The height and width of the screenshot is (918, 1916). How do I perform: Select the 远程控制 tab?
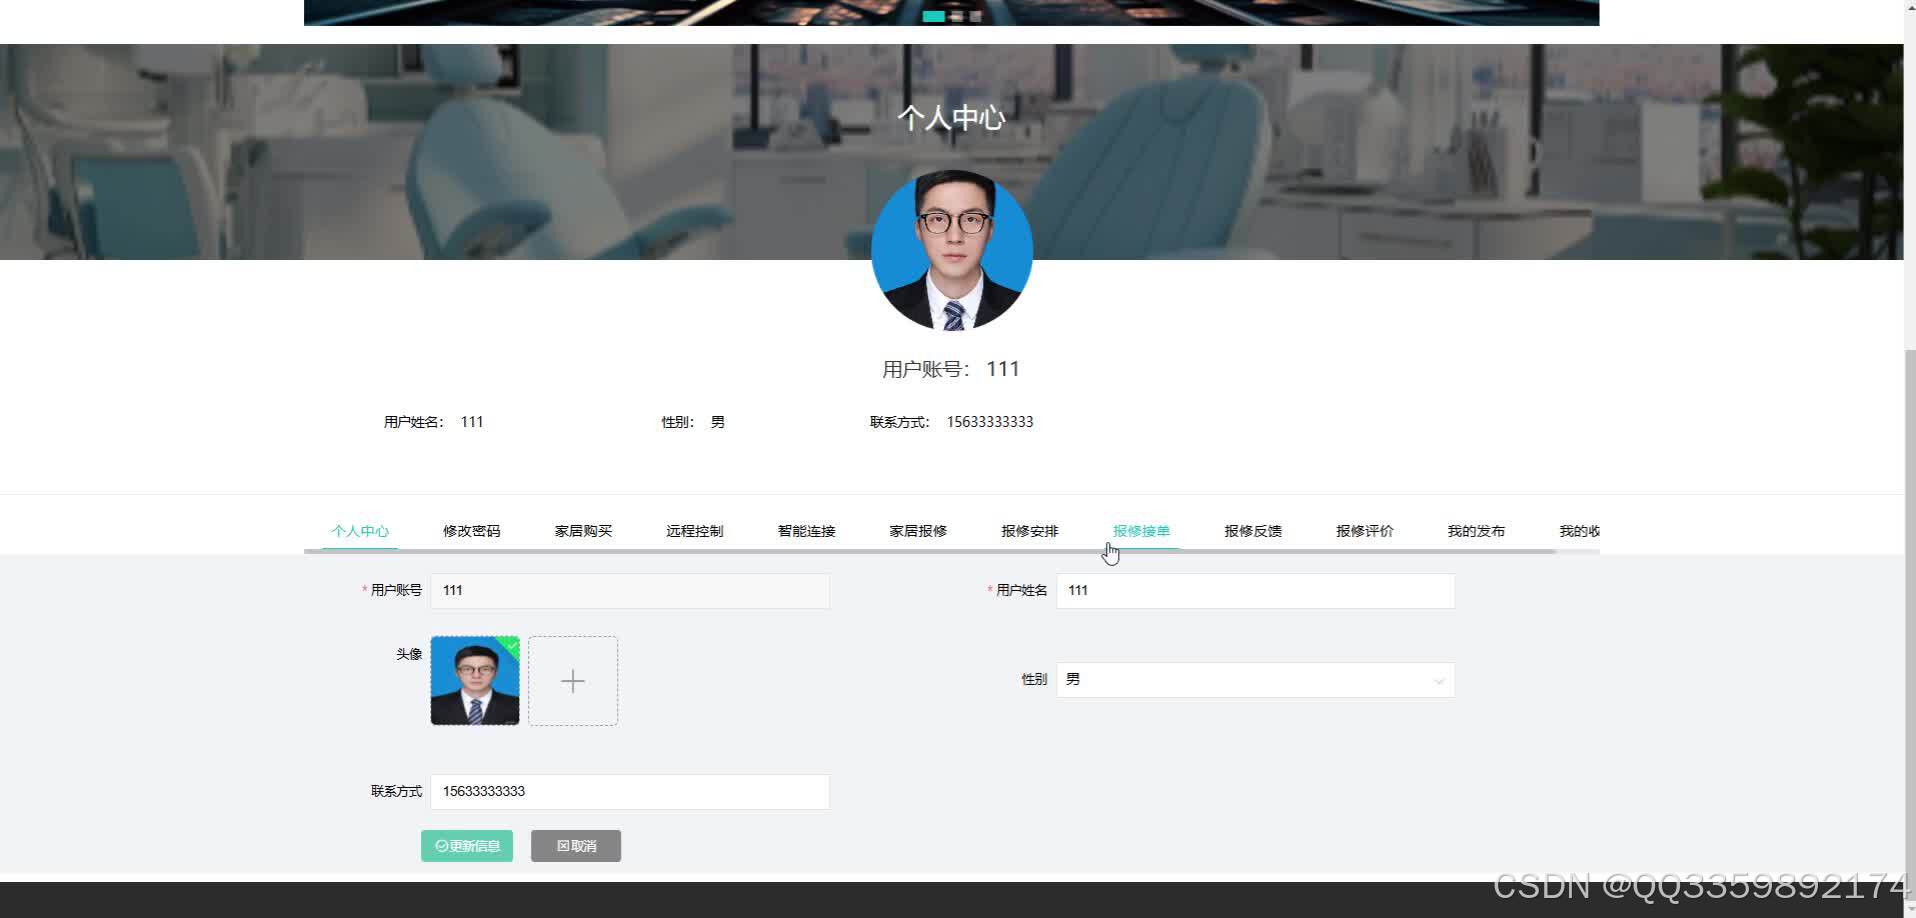point(695,531)
